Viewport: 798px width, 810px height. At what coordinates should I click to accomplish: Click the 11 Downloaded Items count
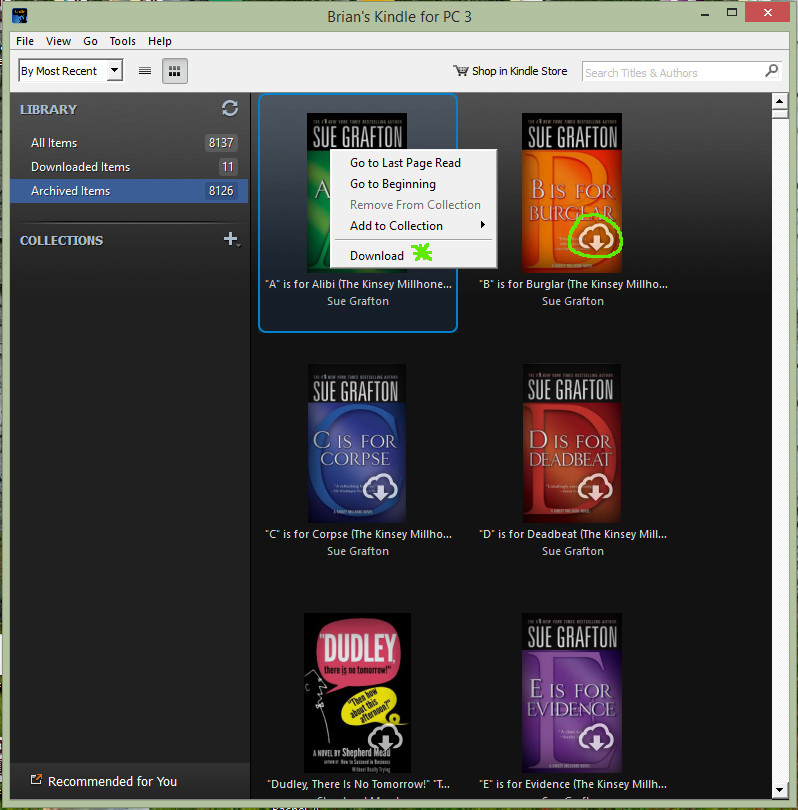[228, 167]
